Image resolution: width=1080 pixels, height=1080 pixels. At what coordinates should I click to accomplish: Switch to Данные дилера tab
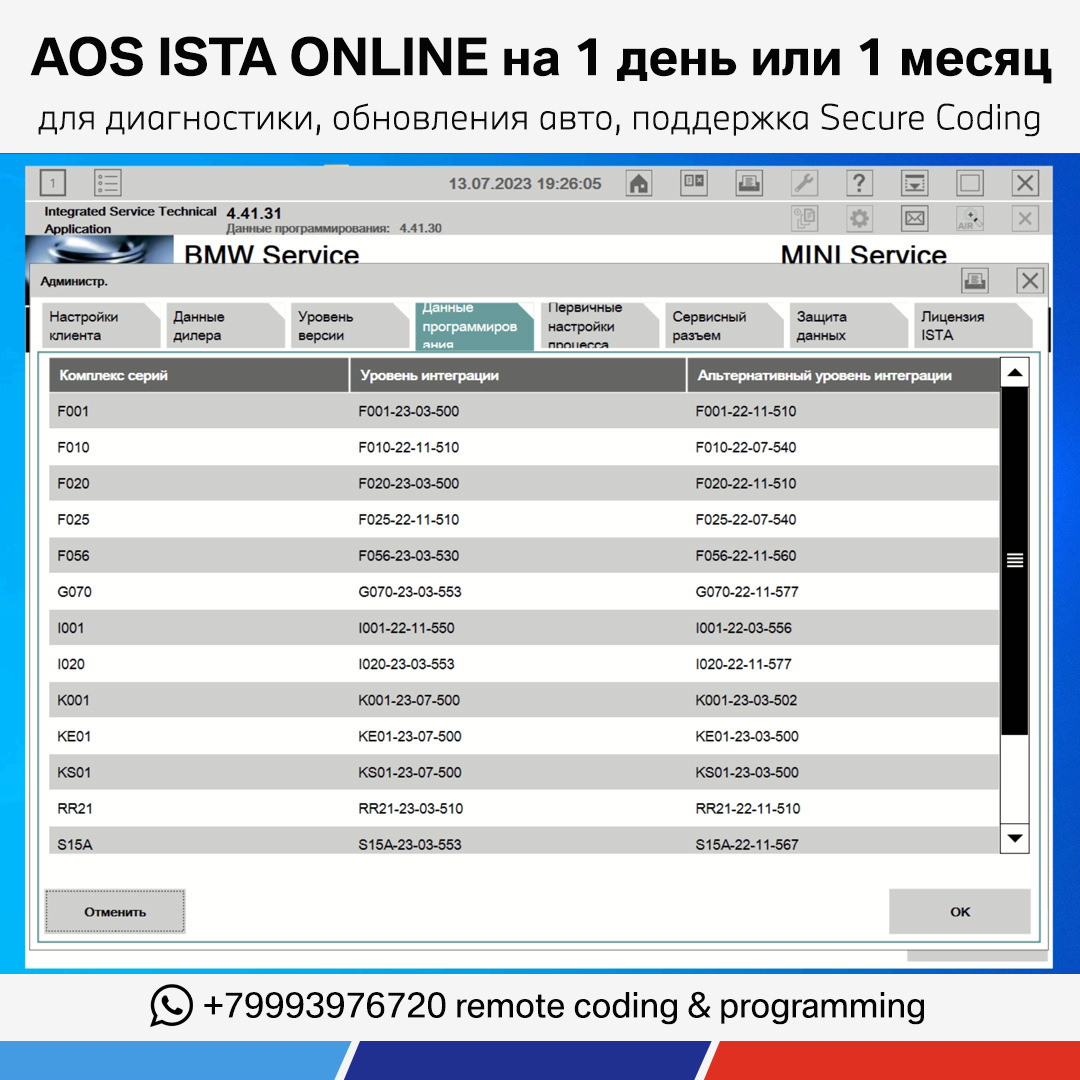pos(225,326)
